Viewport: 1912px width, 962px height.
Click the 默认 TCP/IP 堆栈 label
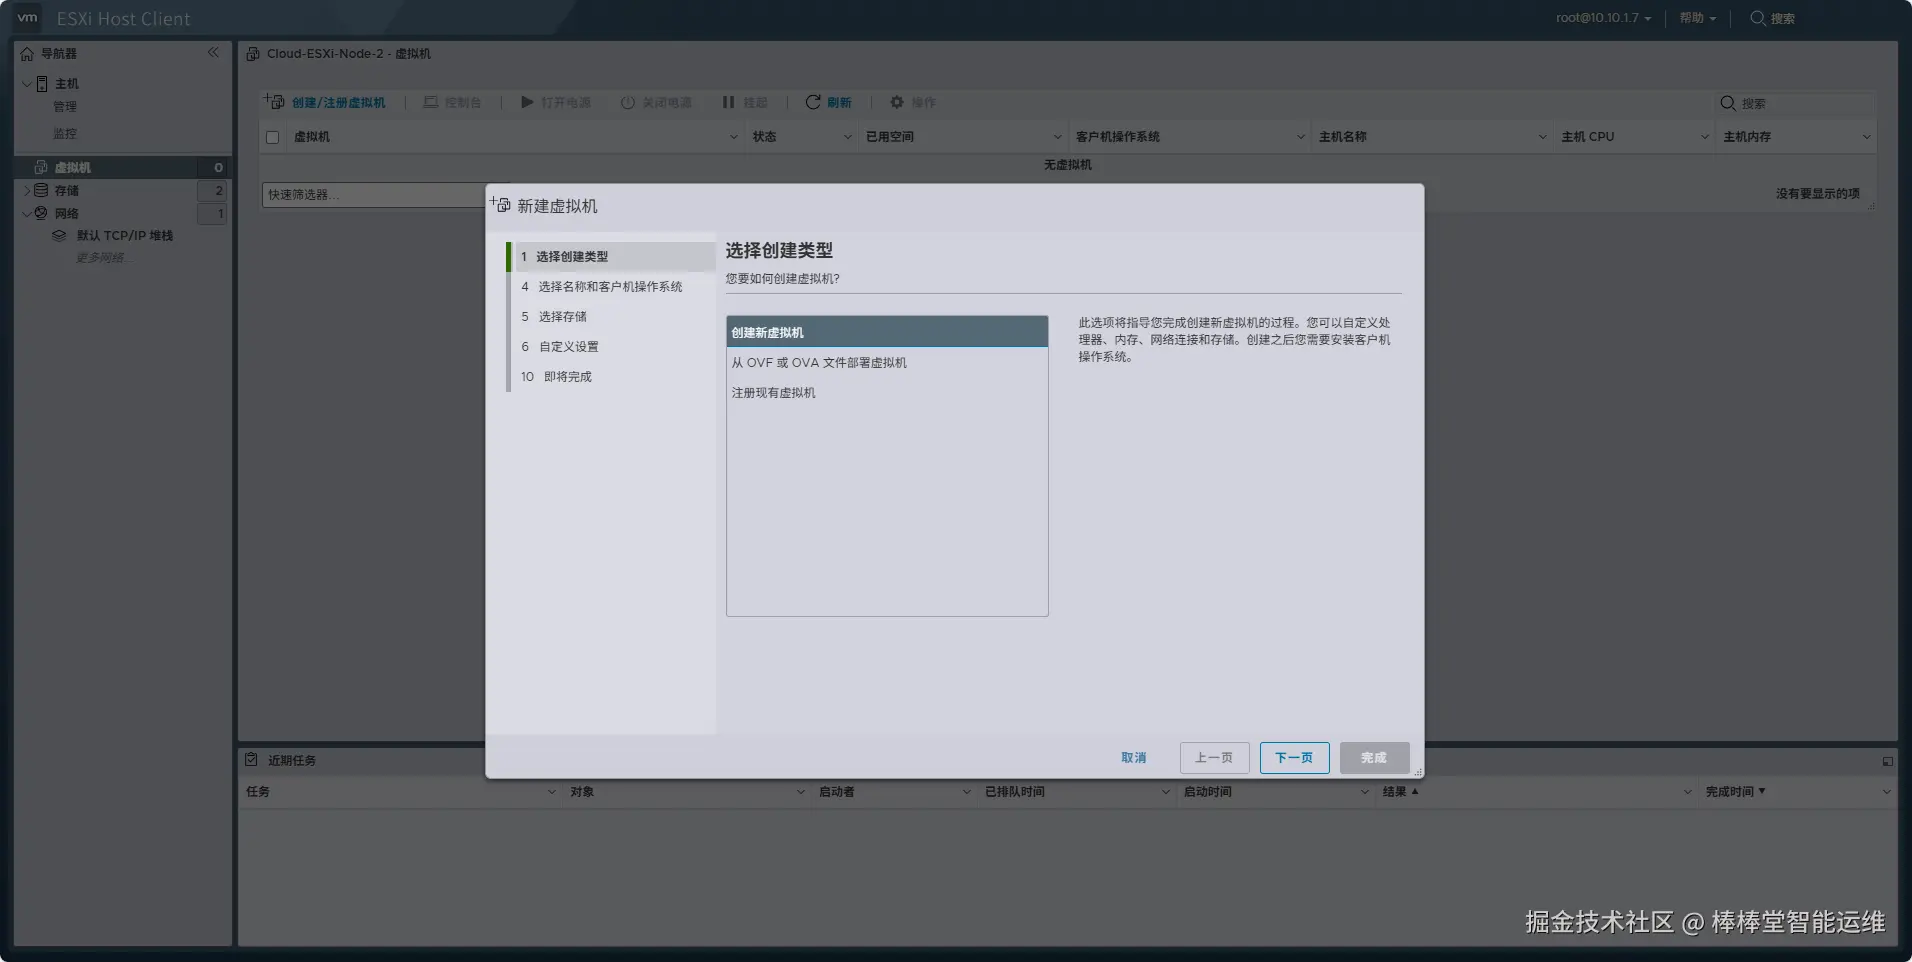(x=125, y=236)
